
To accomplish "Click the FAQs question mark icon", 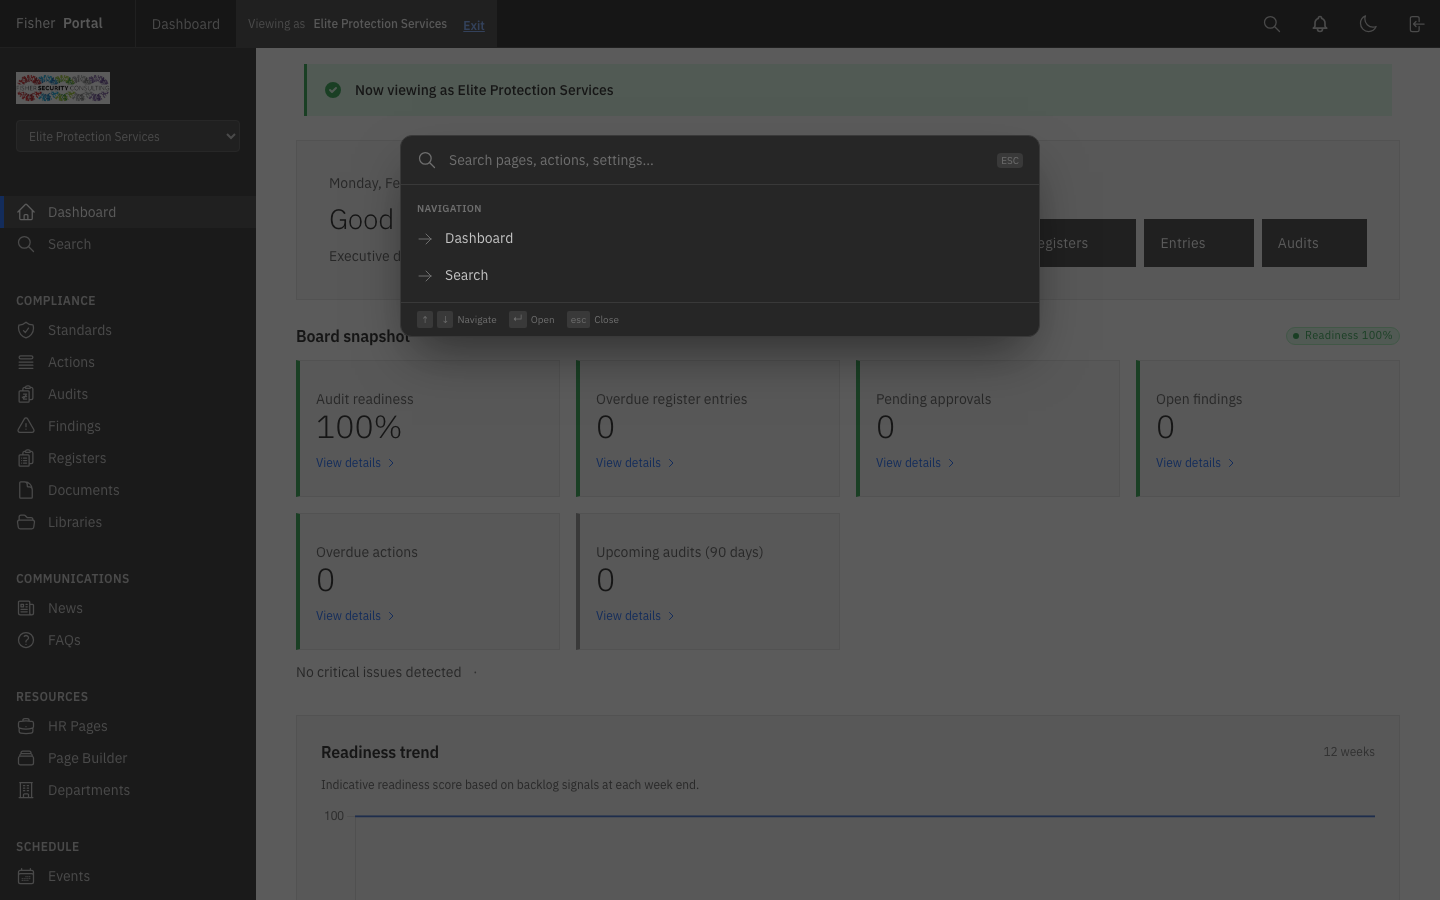I will click(x=26, y=640).
